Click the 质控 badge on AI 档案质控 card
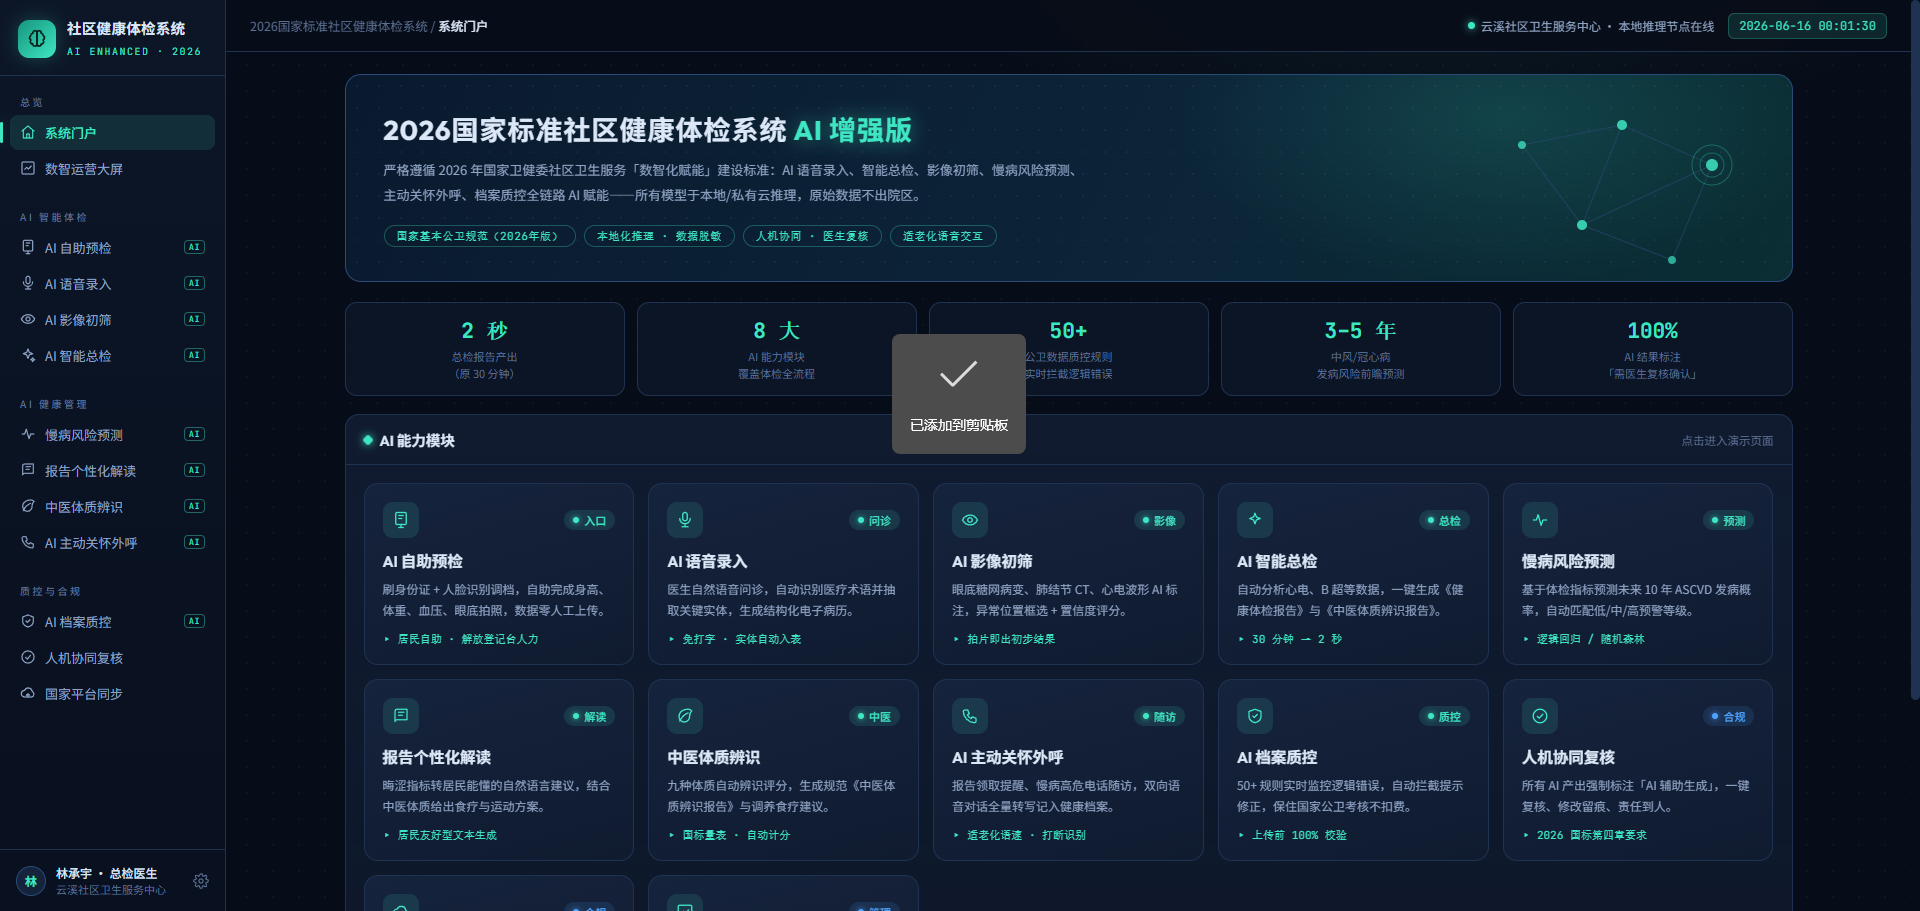The image size is (1920, 911). 1444,717
